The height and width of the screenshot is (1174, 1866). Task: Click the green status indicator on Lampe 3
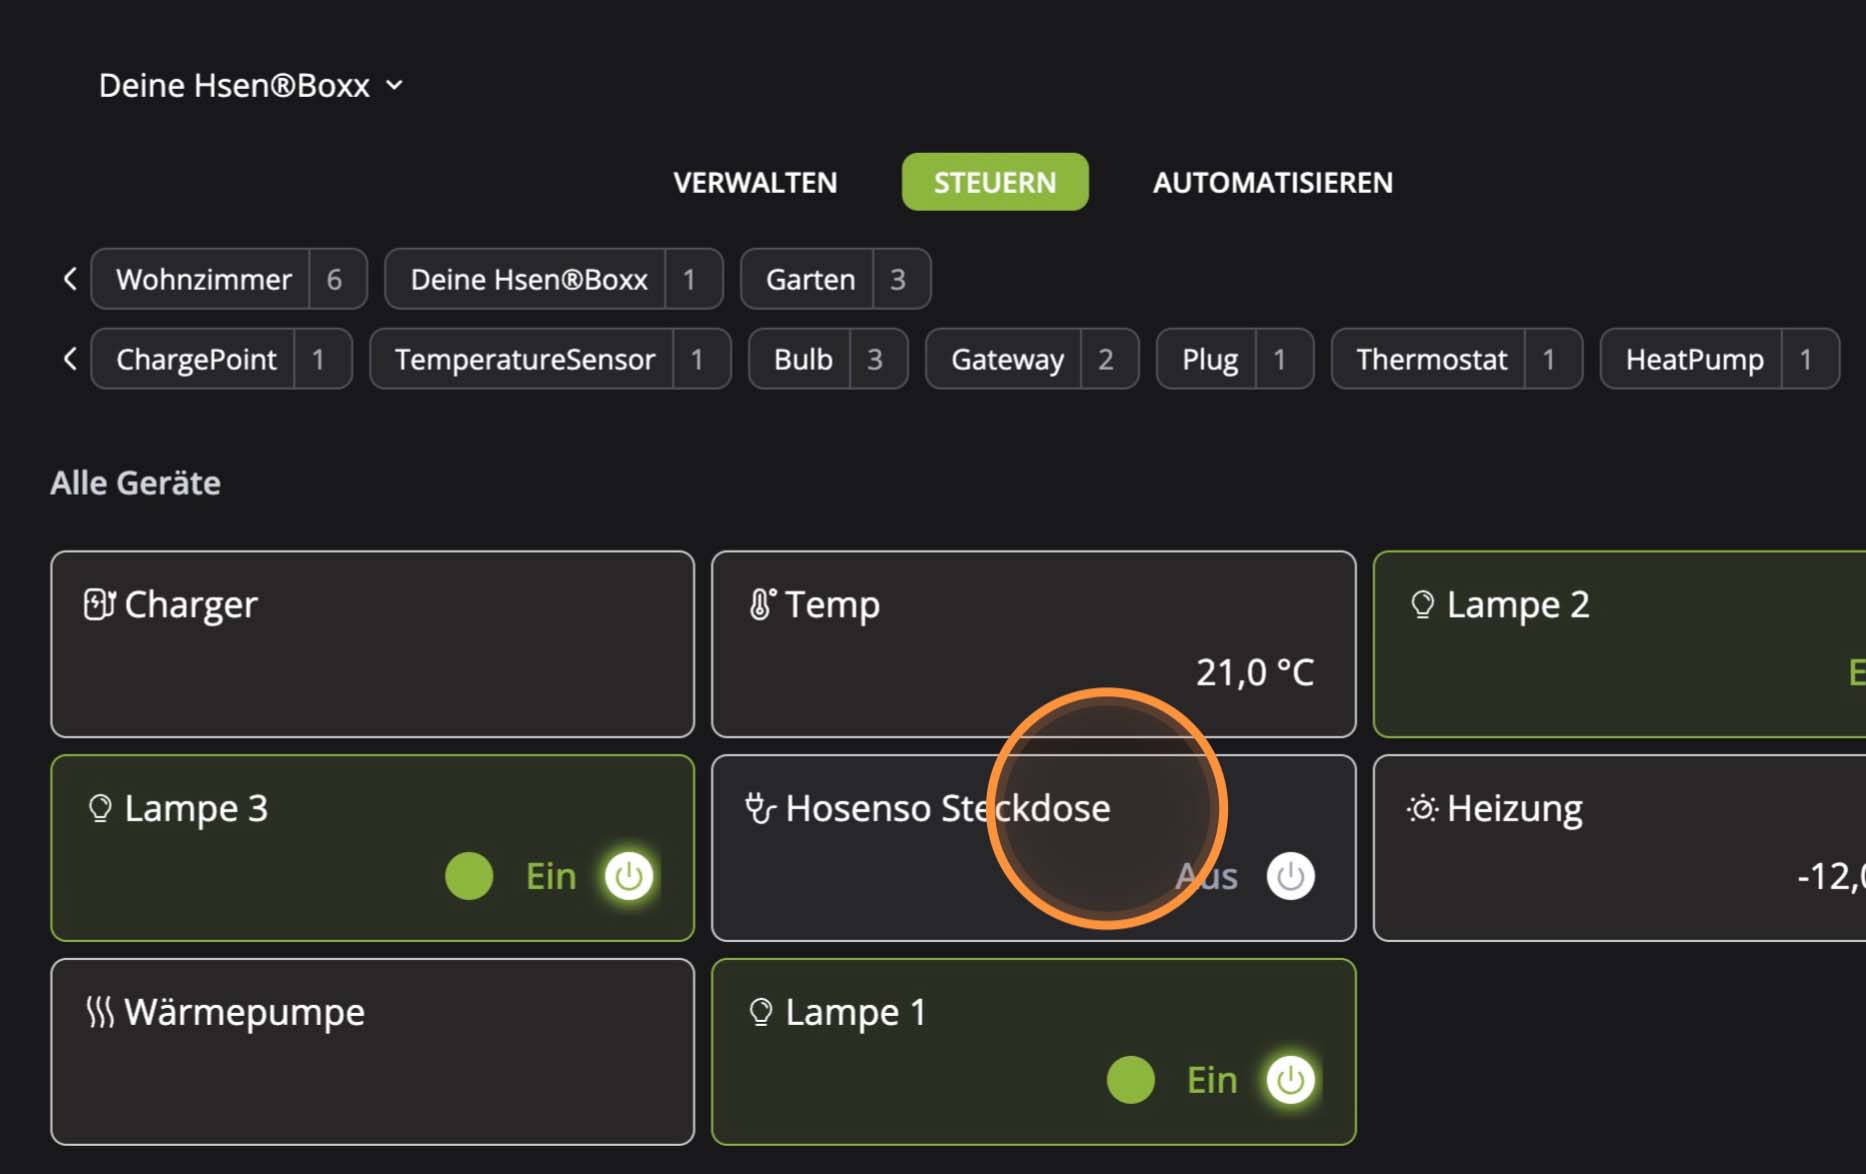tap(469, 875)
